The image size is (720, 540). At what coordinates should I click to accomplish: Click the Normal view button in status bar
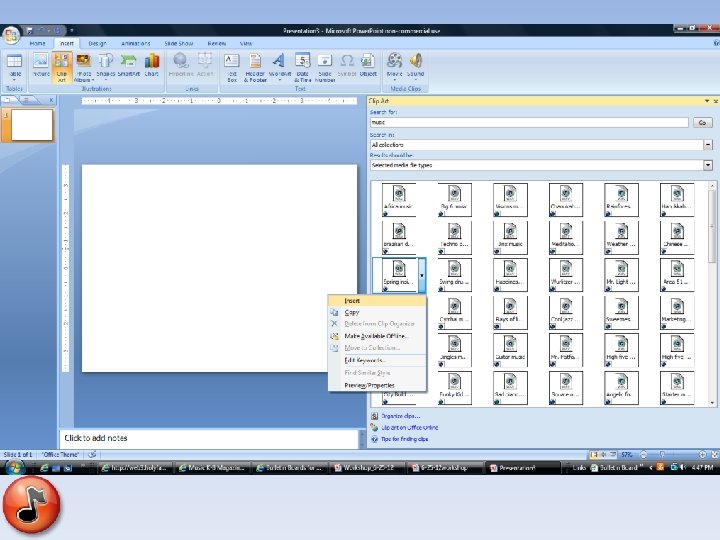pos(594,455)
